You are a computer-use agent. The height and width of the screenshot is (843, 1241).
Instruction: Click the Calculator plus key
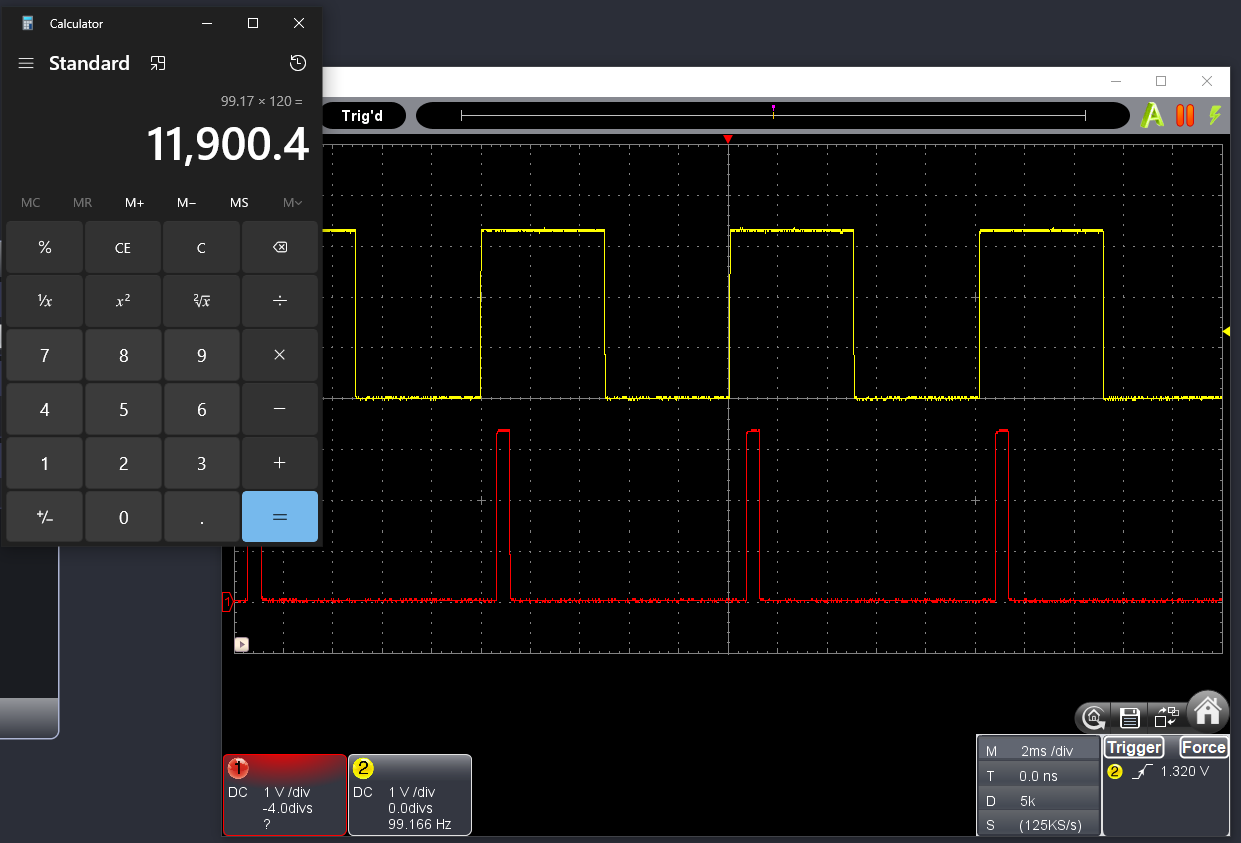tap(280, 463)
